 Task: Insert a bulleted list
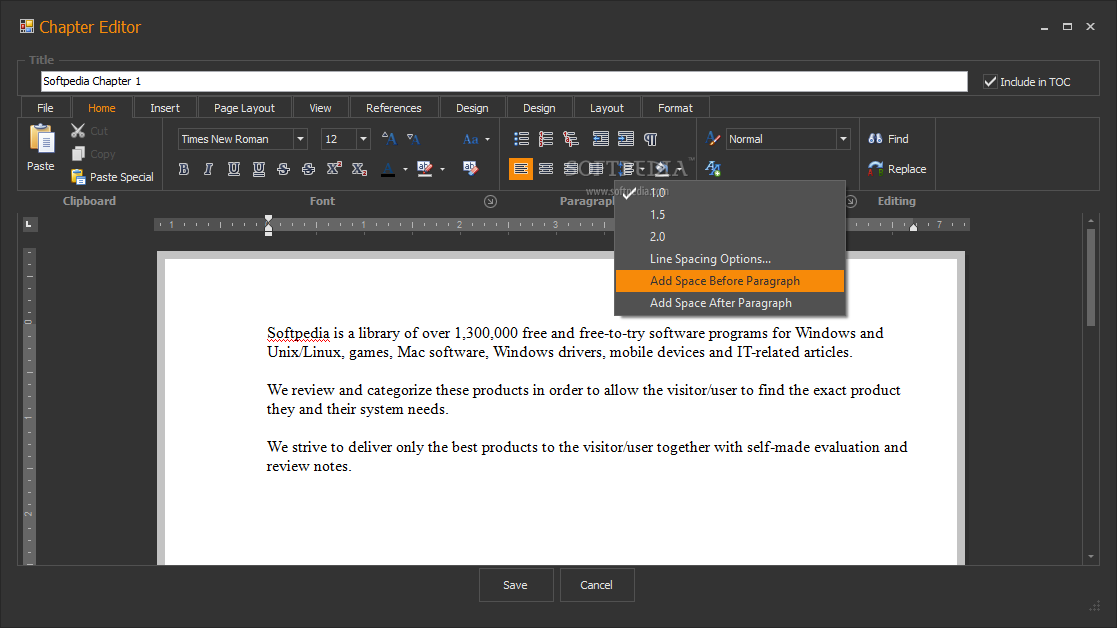coord(521,139)
